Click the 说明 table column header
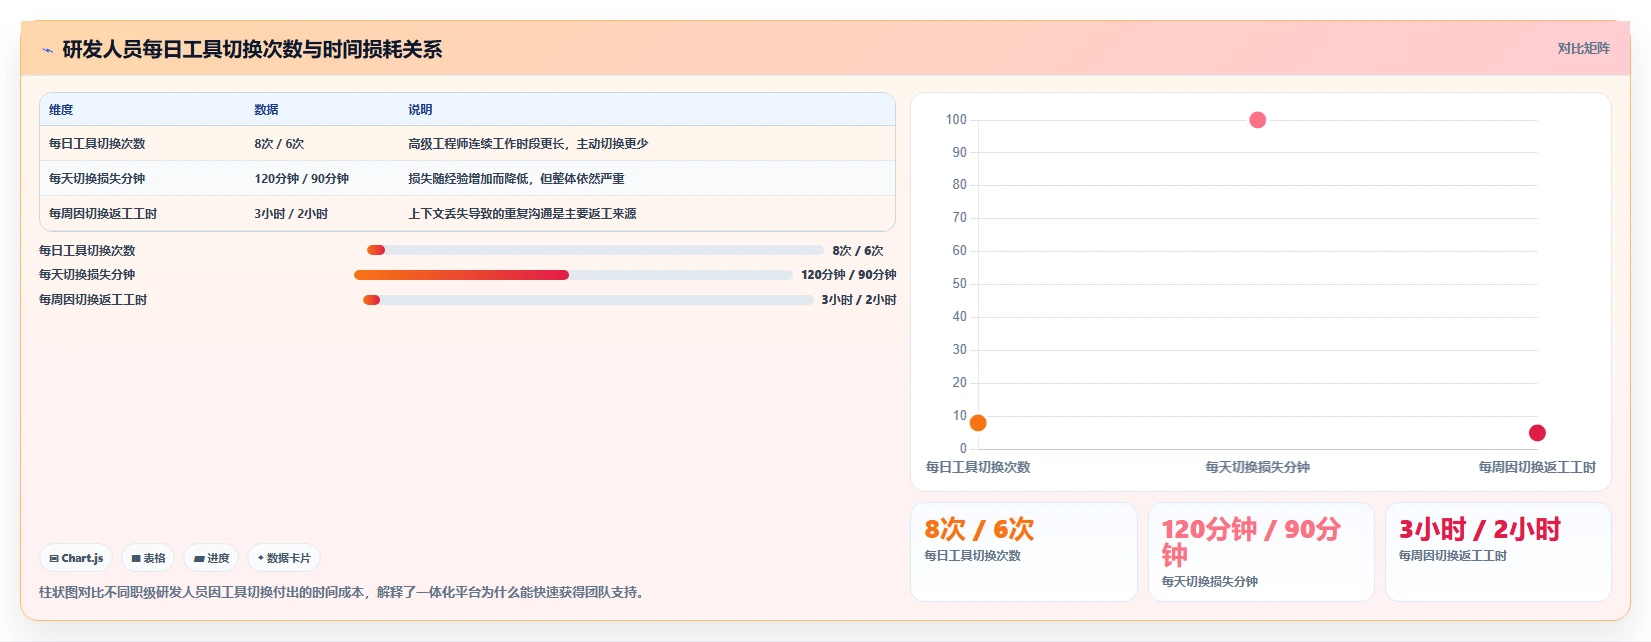Viewport: 1651px width, 642px height. coord(420,110)
